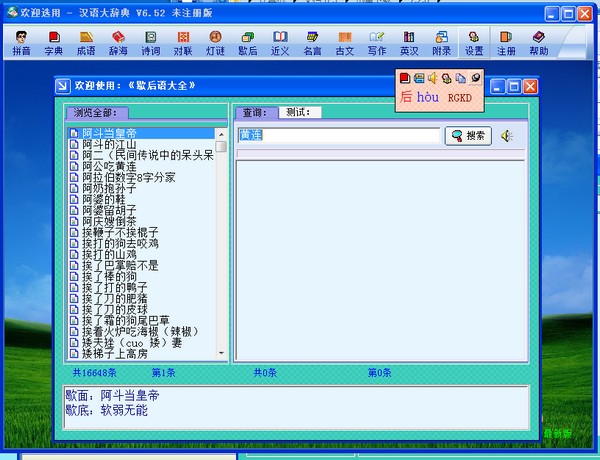This screenshot has height=460, width=600.
Task: Click the red book icon in popup
Action: coord(404,78)
